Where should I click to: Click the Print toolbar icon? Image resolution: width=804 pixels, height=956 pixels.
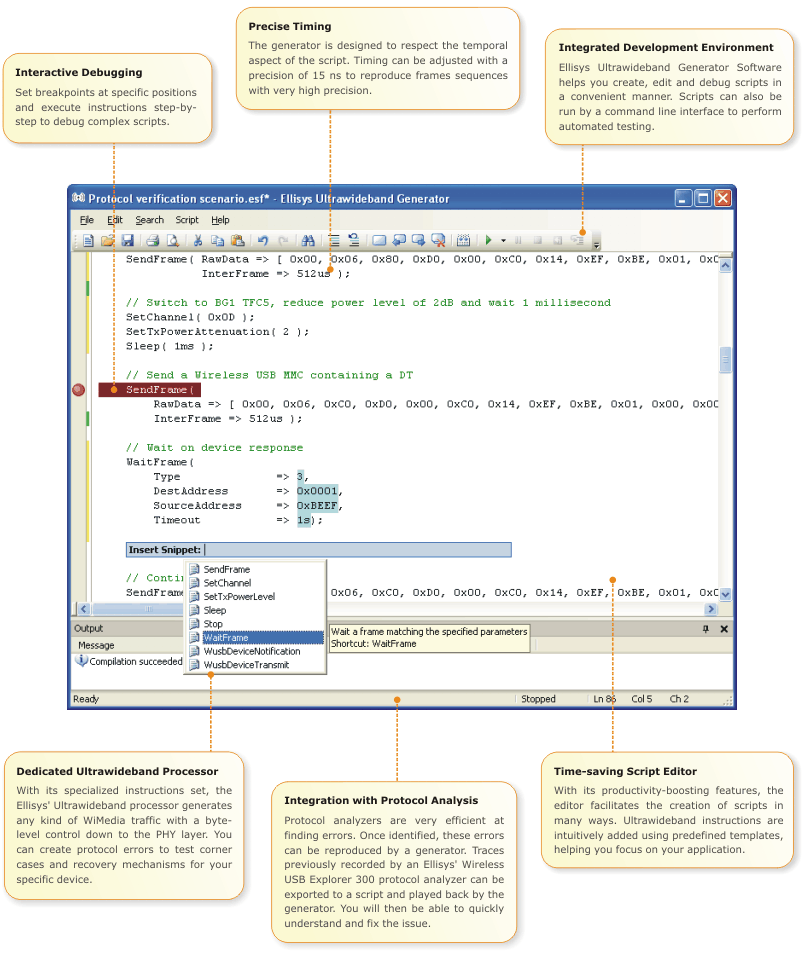[x=152, y=240]
